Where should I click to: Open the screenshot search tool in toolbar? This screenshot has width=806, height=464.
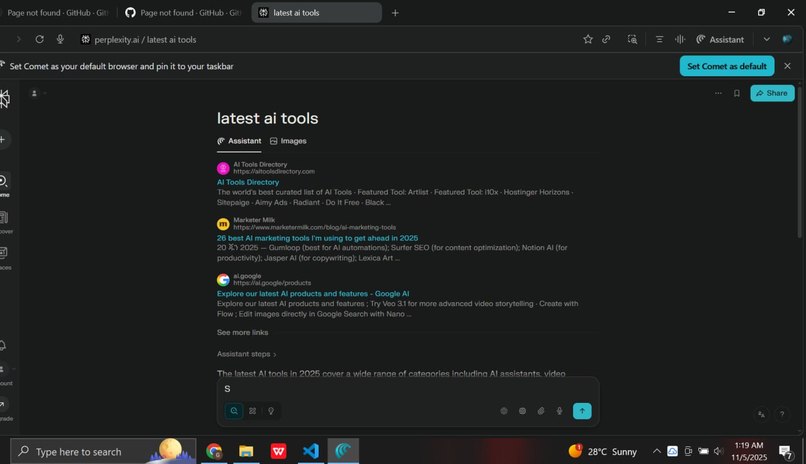coord(632,39)
